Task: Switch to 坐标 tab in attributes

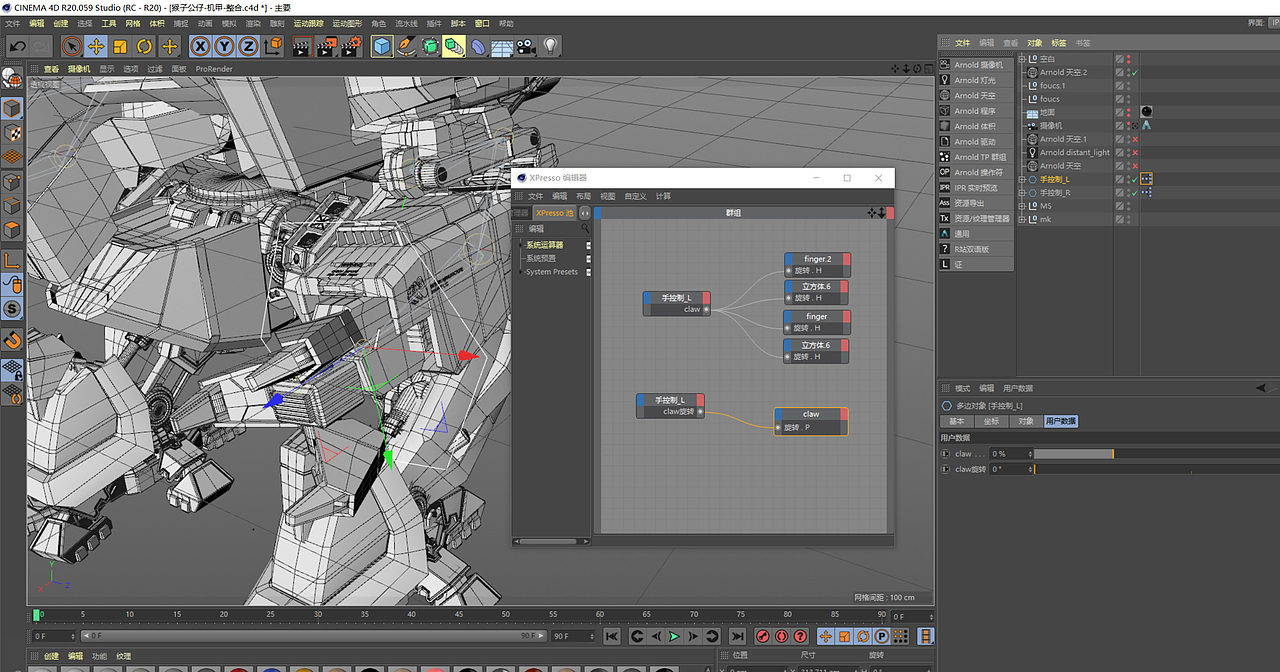Action: (x=989, y=421)
